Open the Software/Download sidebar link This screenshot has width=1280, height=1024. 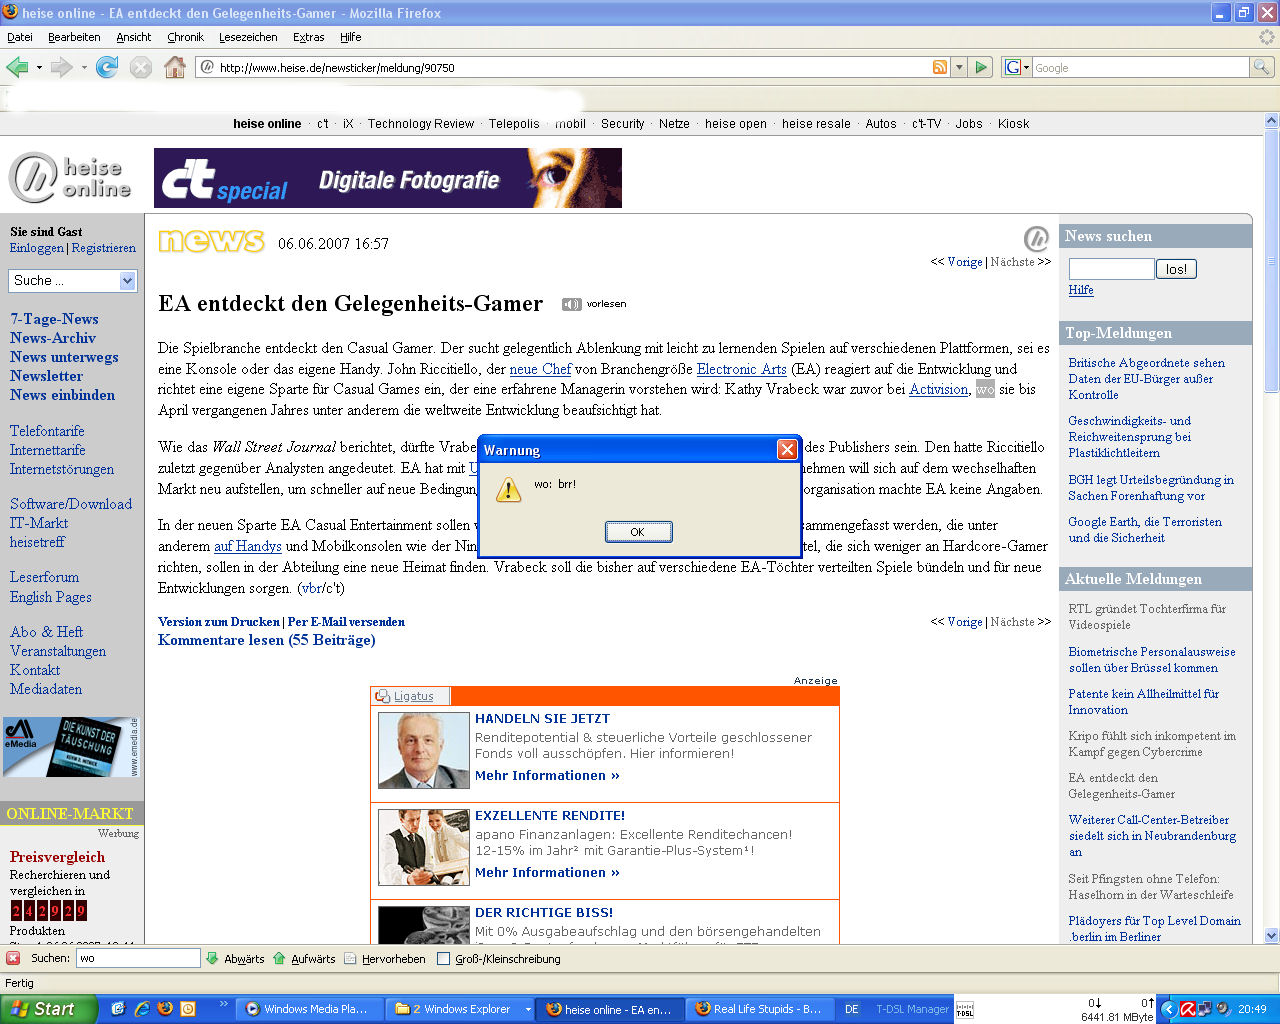coord(71,504)
